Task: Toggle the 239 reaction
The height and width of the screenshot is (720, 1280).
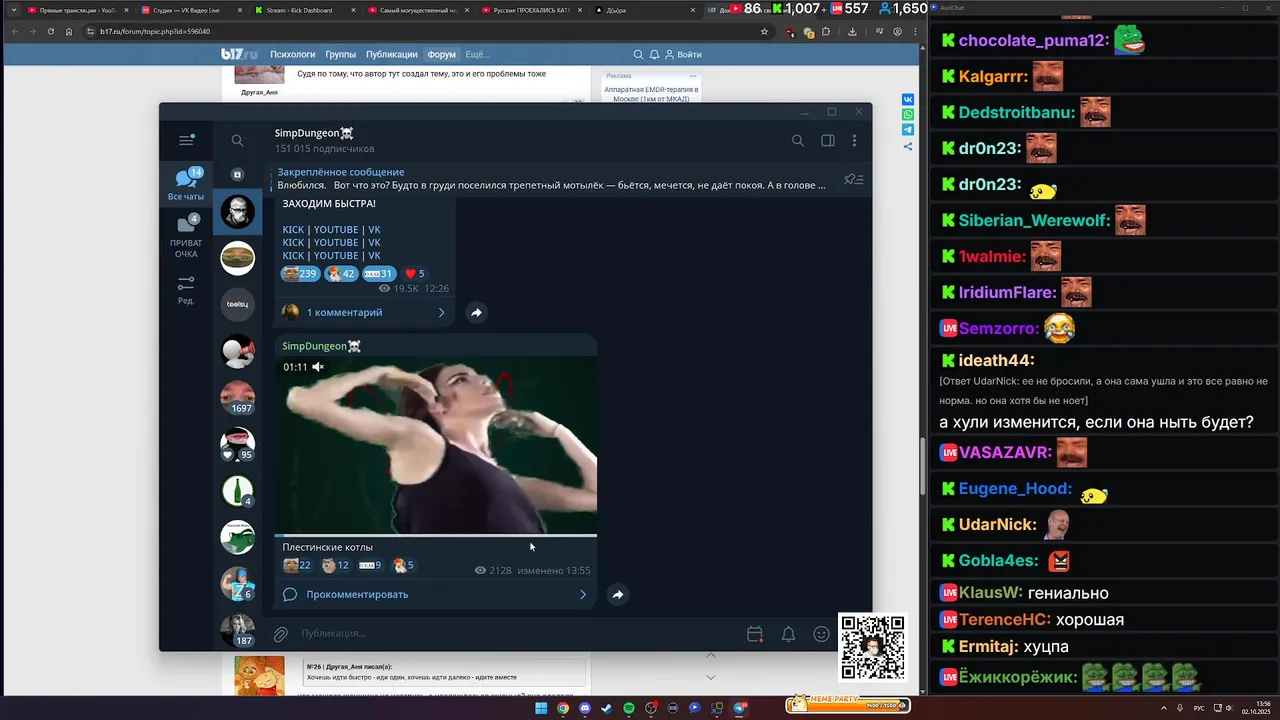Action: 300,274
